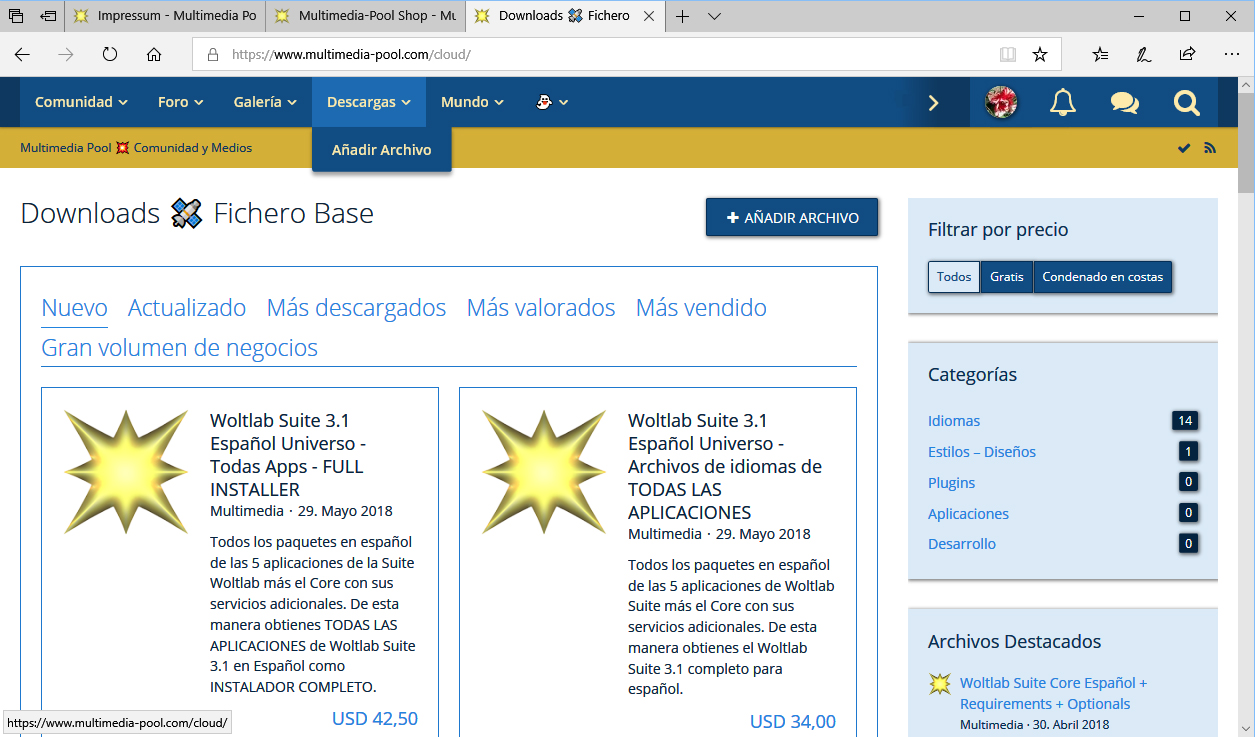
Task: Click the site search magnifier icon
Action: [1186, 102]
